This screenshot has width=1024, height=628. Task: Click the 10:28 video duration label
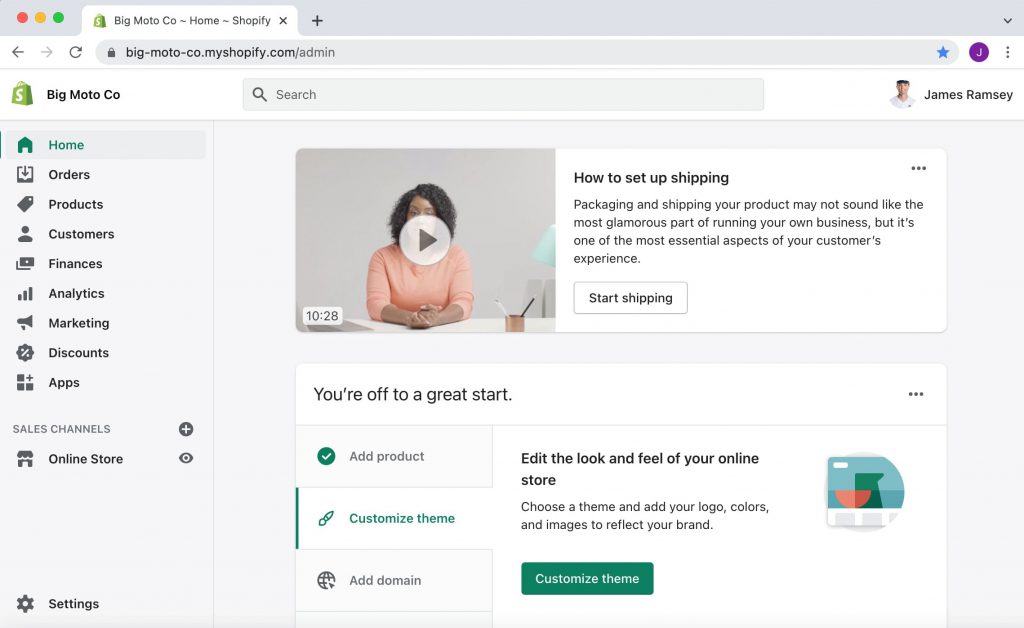pyautogui.click(x=322, y=316)
